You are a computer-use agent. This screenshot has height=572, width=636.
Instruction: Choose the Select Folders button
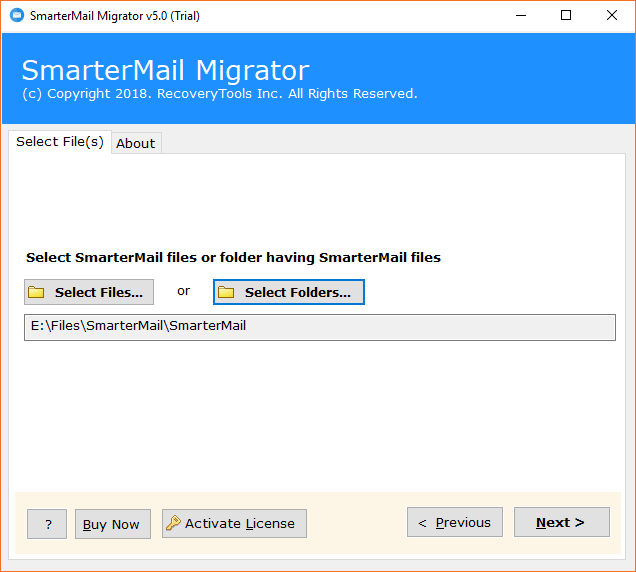coord(289,292)
